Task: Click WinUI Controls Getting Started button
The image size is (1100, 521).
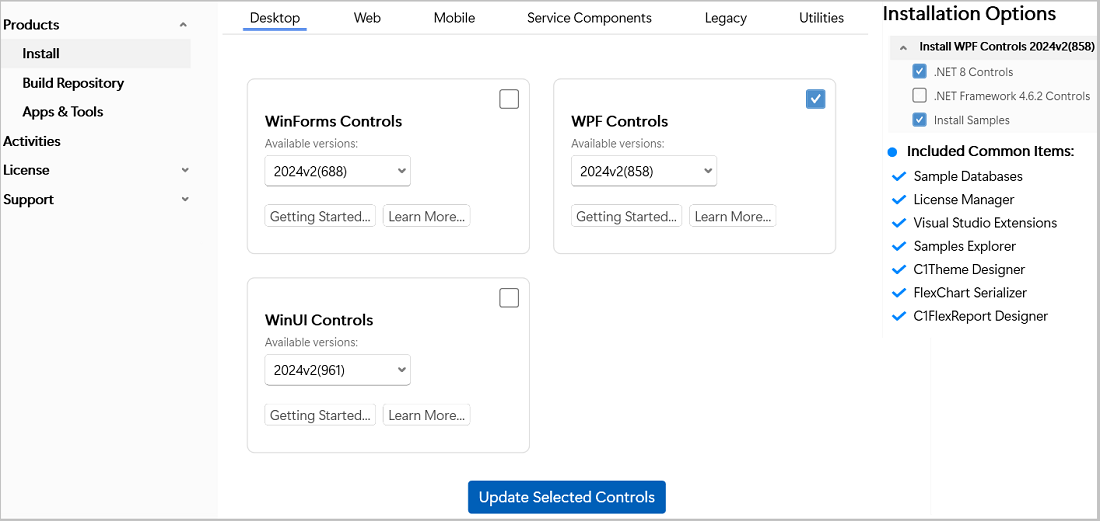Action: click(320, 414)
